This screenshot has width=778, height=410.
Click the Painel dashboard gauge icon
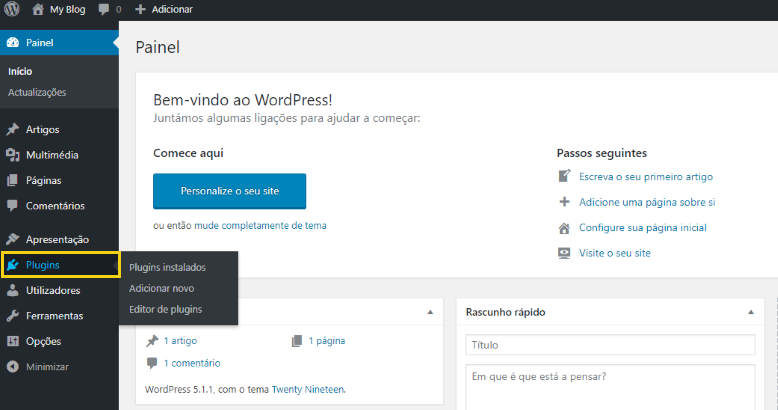[x=13, y=43]
